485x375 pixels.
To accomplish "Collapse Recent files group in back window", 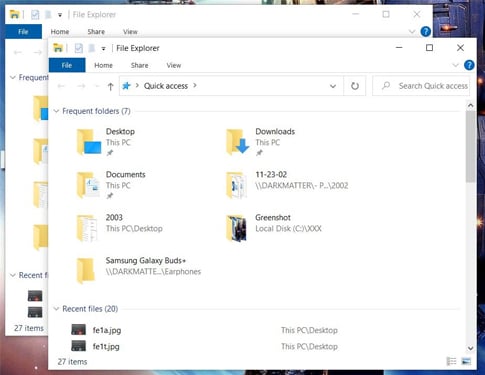I will click(x=13, y=275).
